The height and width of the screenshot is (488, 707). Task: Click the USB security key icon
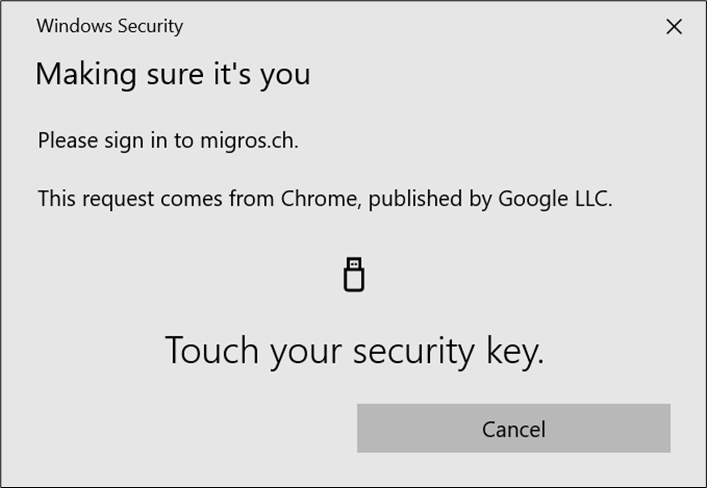354,275
